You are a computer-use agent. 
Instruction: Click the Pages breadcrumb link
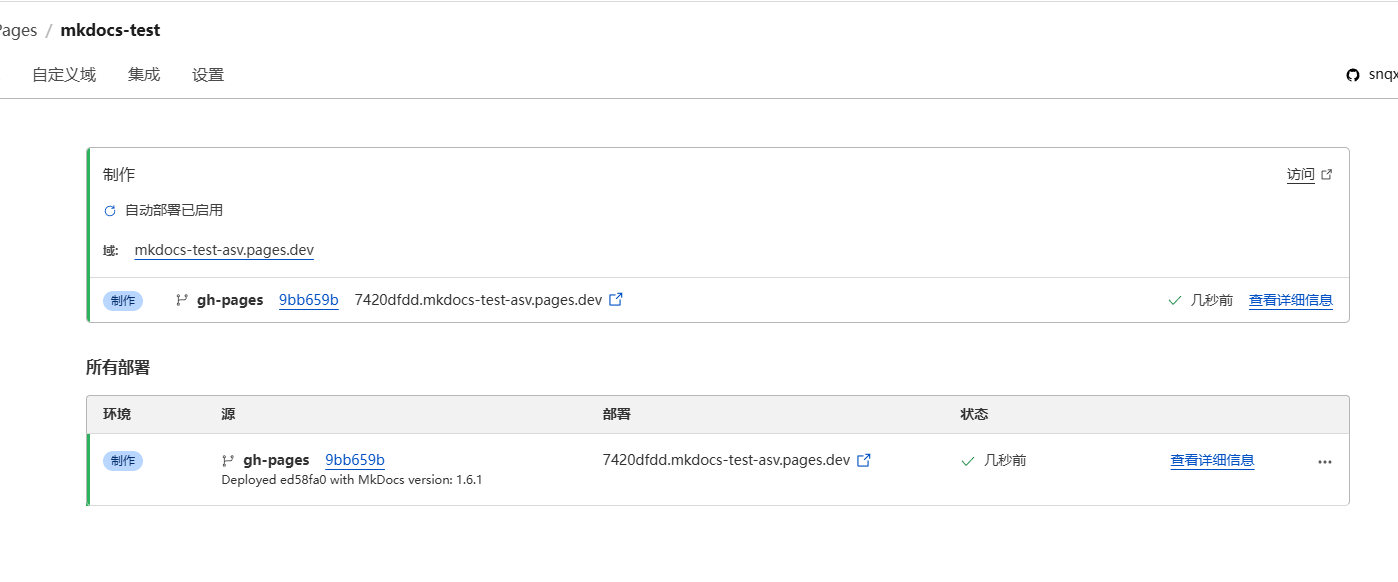[x=18, y=30]
